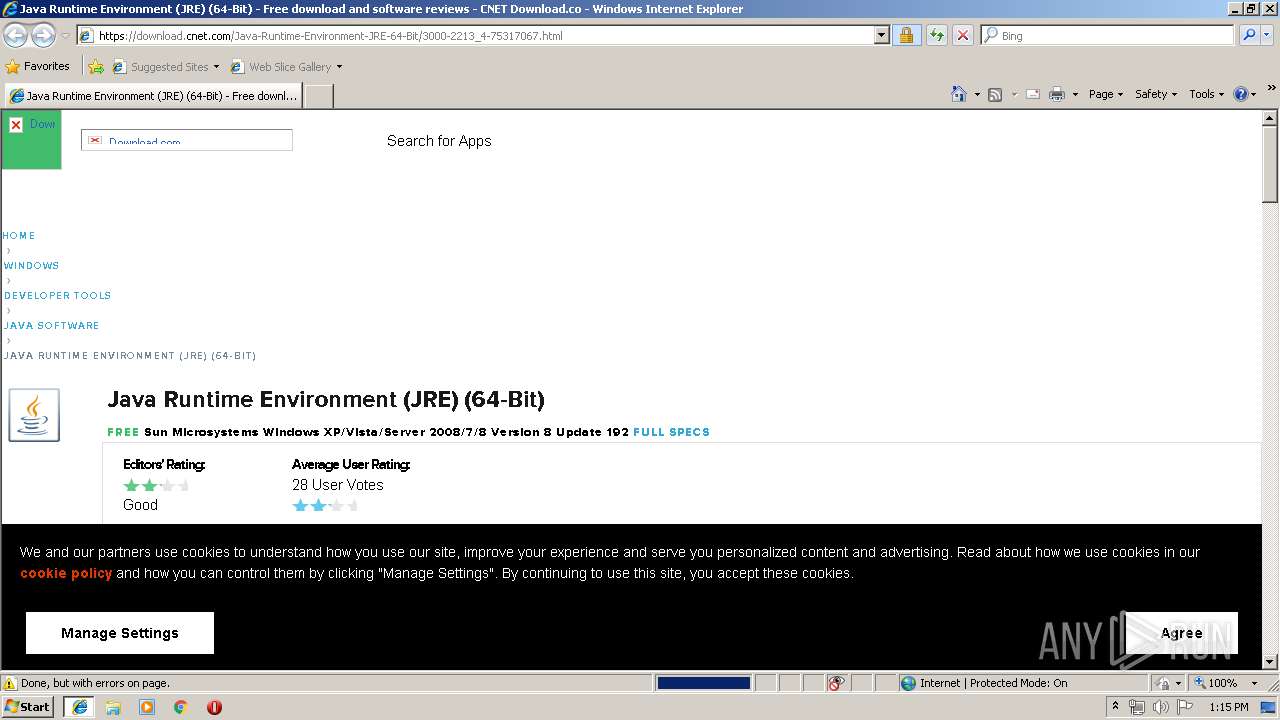Open the search provider dropdown arrow
This screenshot has width=1280, height=720.
click(x=1269, y=35)
